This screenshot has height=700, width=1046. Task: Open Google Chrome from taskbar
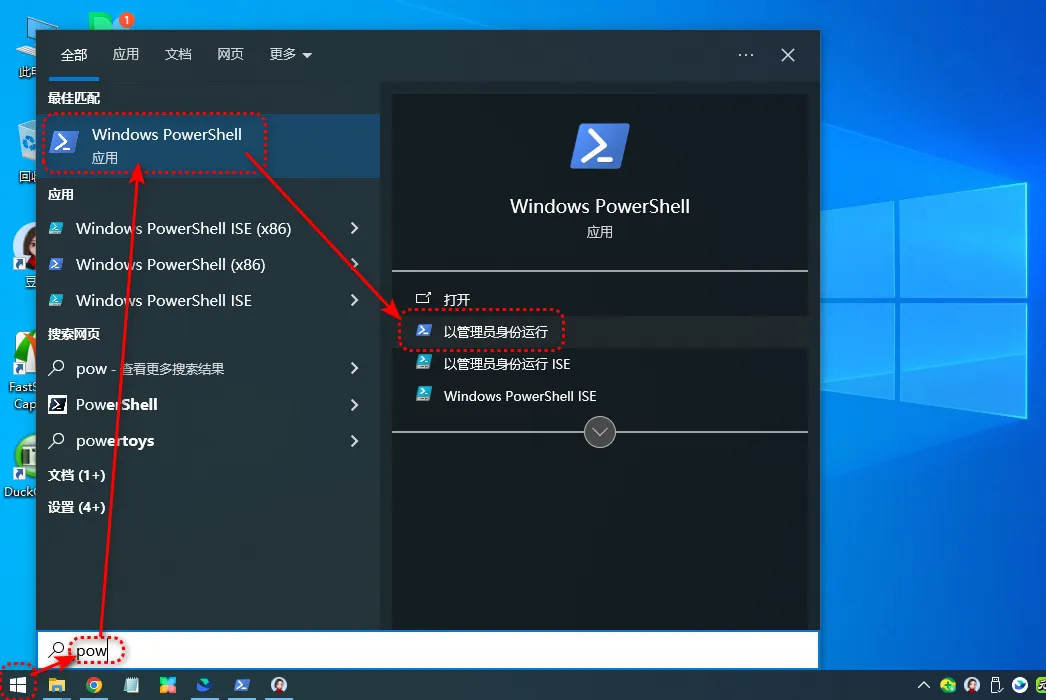pyautogui.click(x=94, y=685)
